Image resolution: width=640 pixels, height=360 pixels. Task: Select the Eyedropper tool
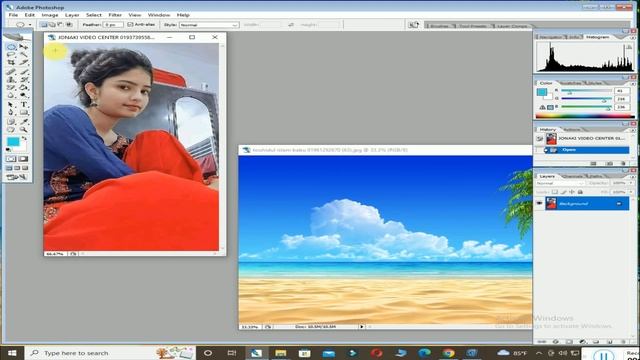23,122
